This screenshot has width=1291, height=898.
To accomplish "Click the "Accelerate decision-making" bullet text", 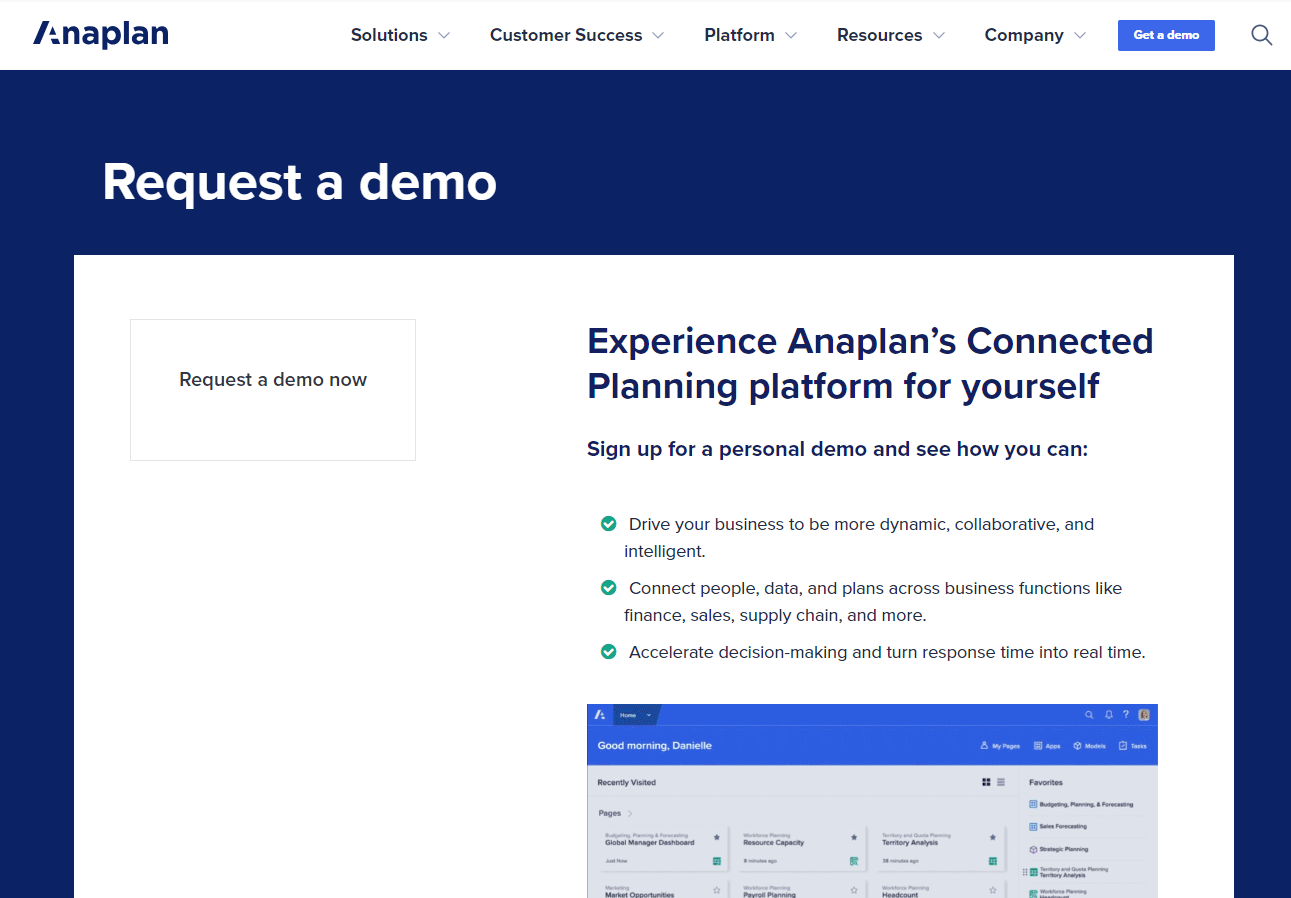I will click(x=887, y=652).
